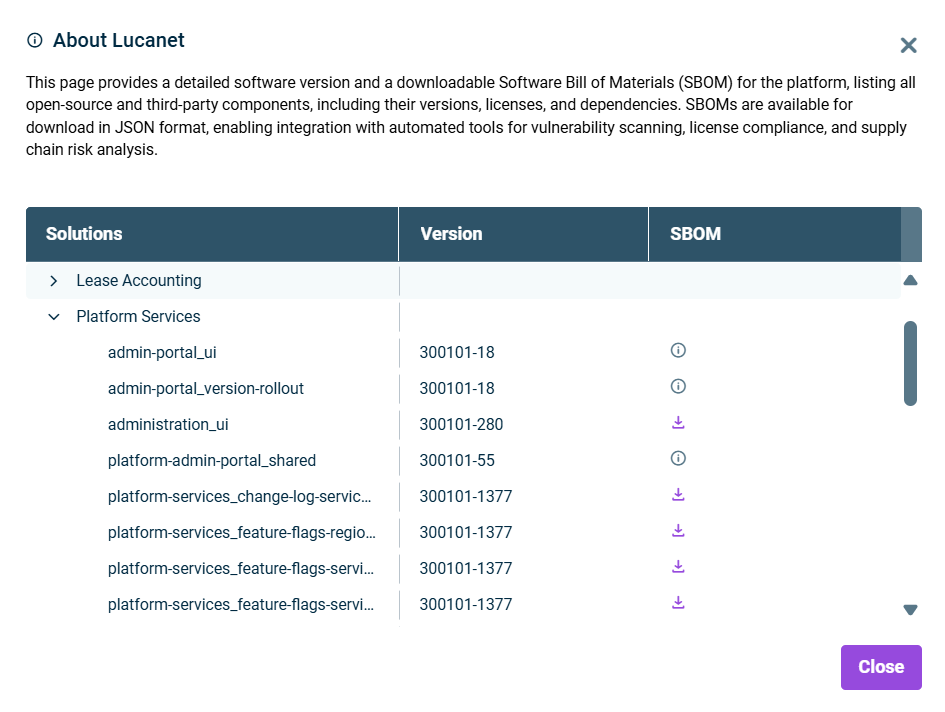Image resolution: width=945 pixels, height=712 pixels.
Task: Click the Version column header
Action: pyautogui.click(x=451, y=234)
